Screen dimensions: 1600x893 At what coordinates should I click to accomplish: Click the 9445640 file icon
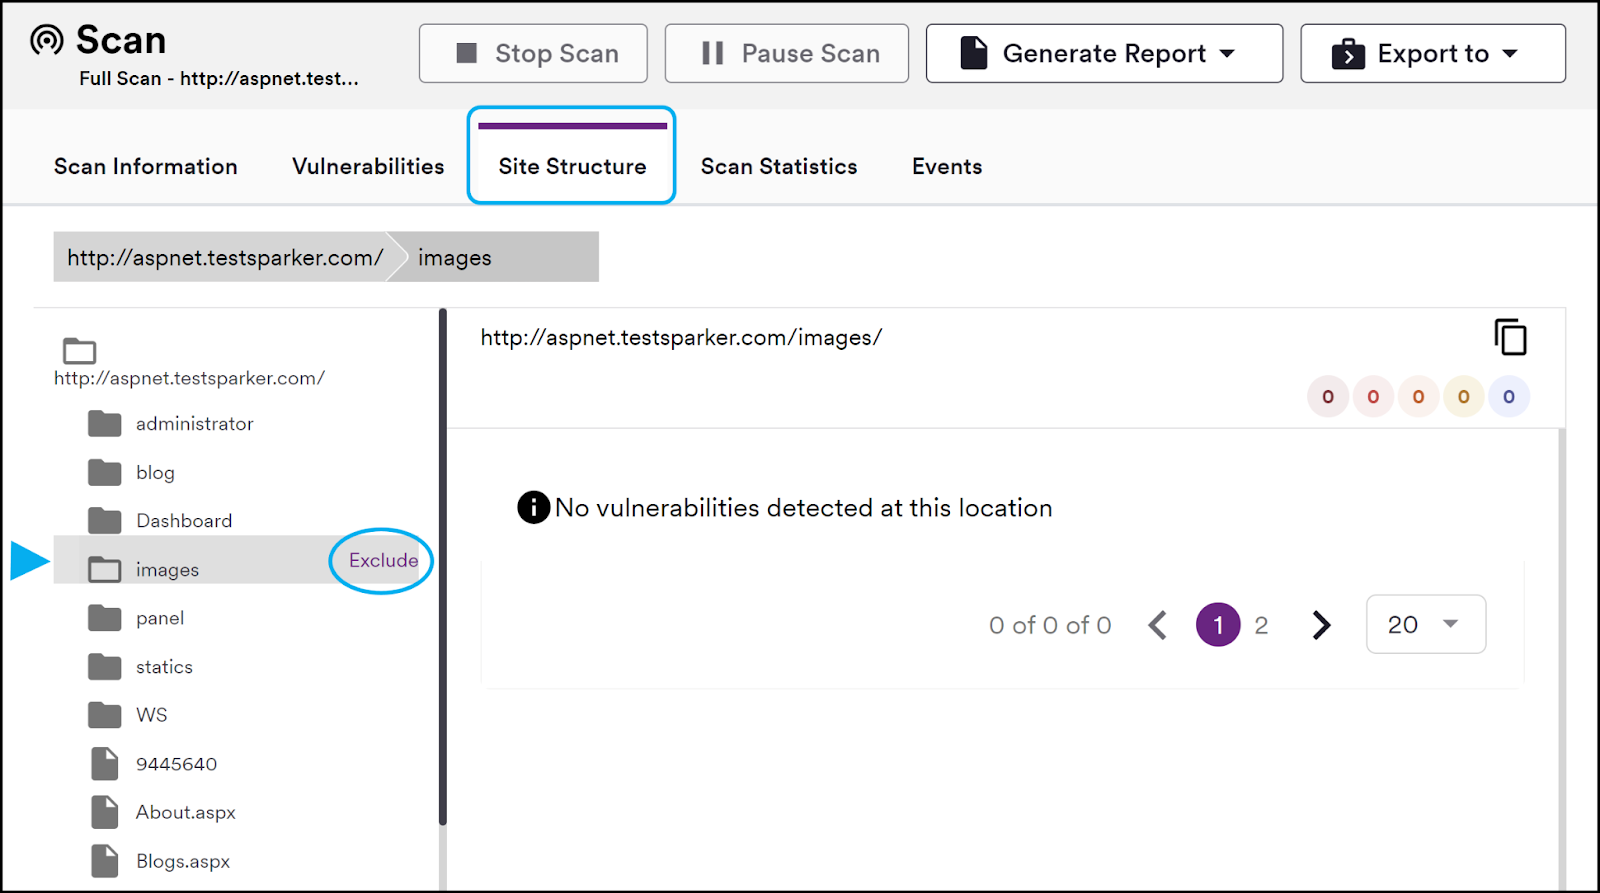[x=104, y=764]
